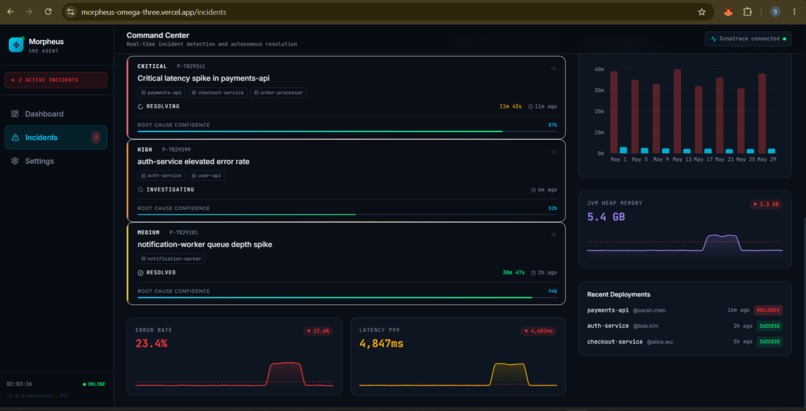
Task: Click the Incidents count badge
Action: 96,137
